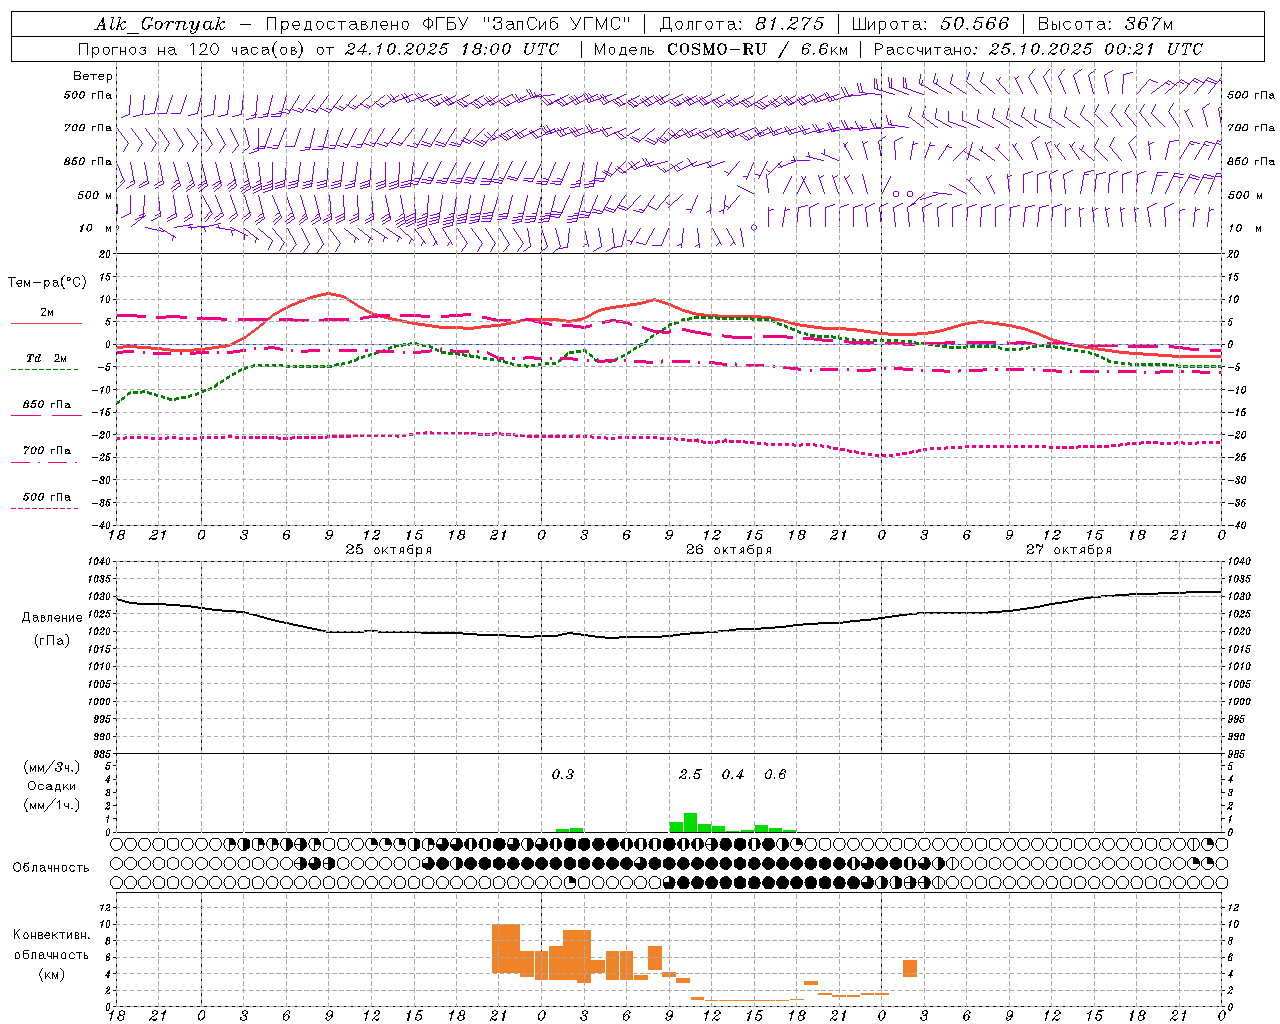Click the 'Тем-ра(°C)' temperature panel label

(x=47, y=283)
